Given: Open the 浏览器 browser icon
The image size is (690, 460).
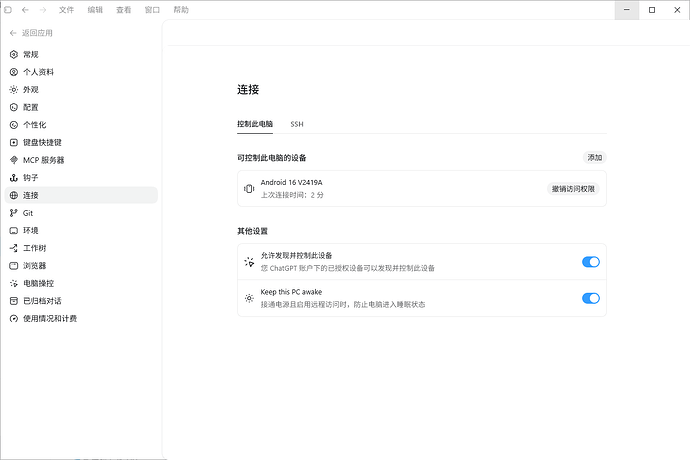Looking at the screenshot, I should click(x=14, y=265).
